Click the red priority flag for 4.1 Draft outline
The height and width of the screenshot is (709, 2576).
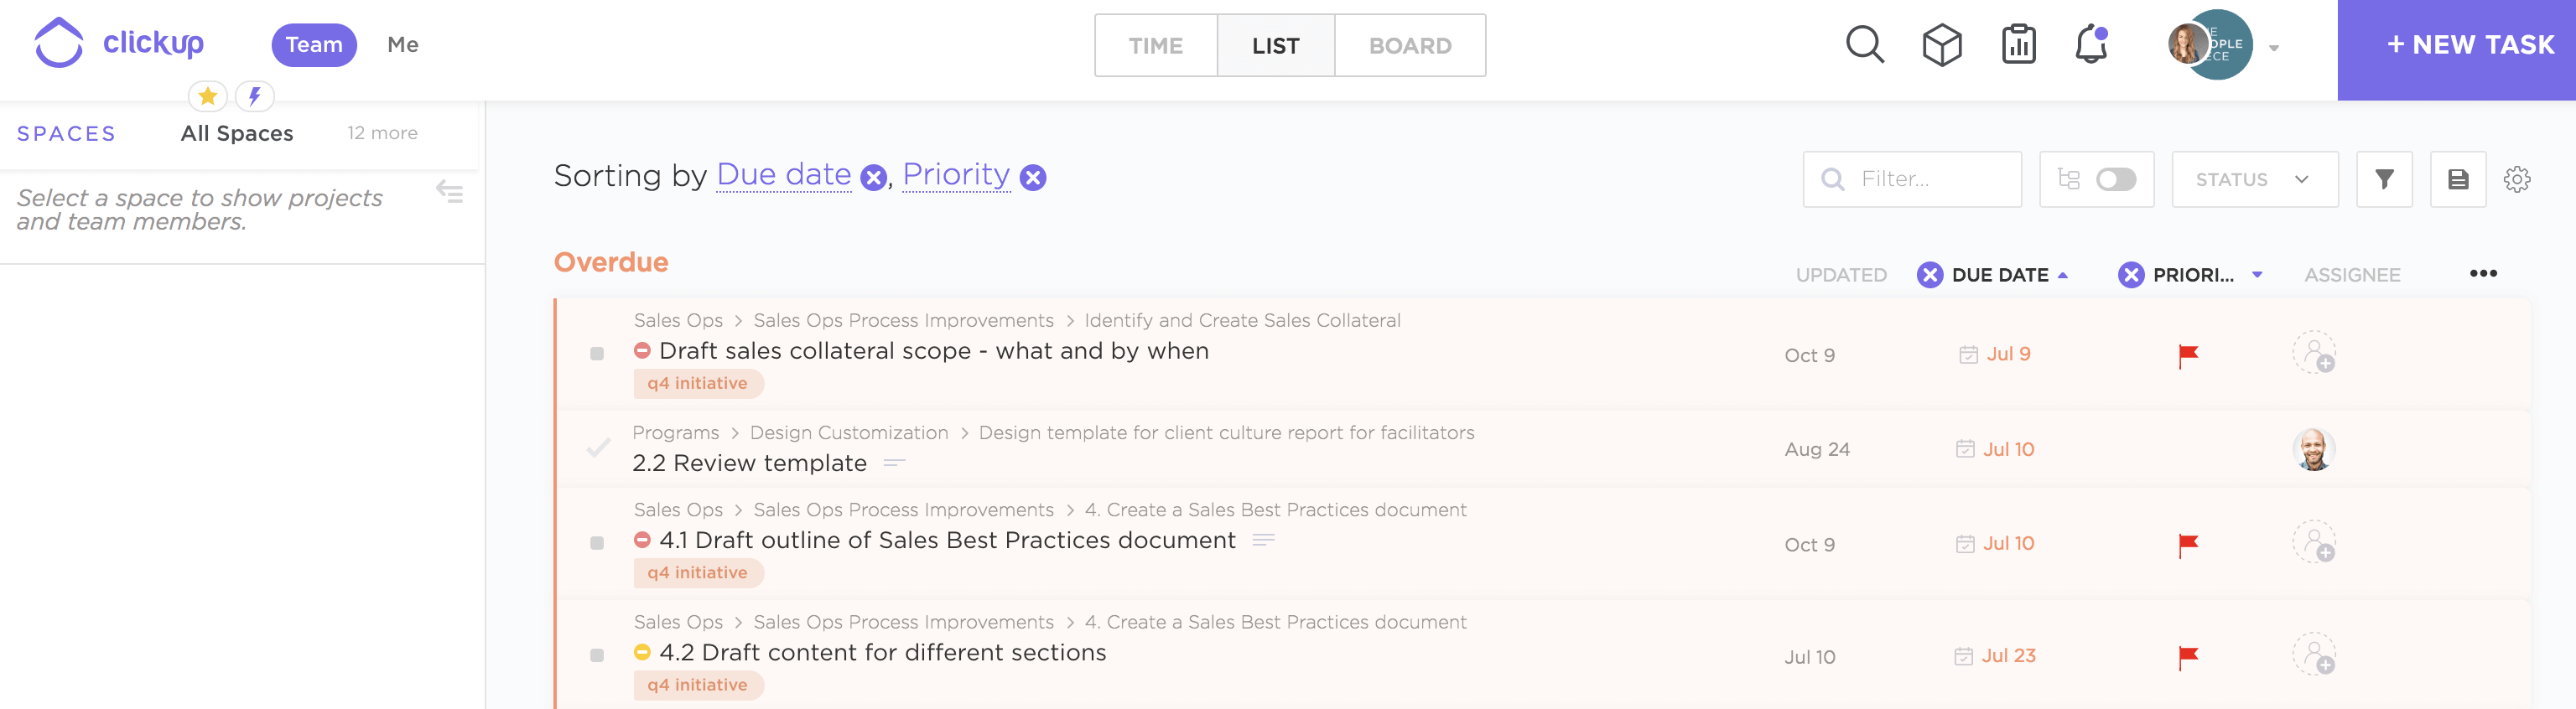(2188, 544)
